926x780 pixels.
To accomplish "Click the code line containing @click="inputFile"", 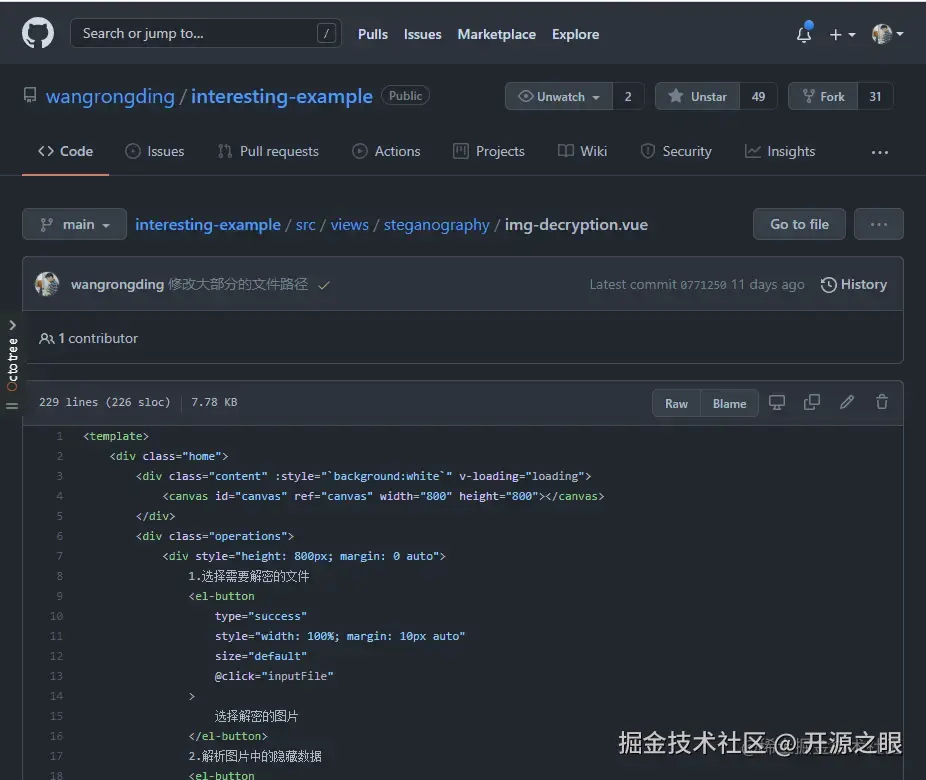I will pyautogui.click(x=274, y=676).
